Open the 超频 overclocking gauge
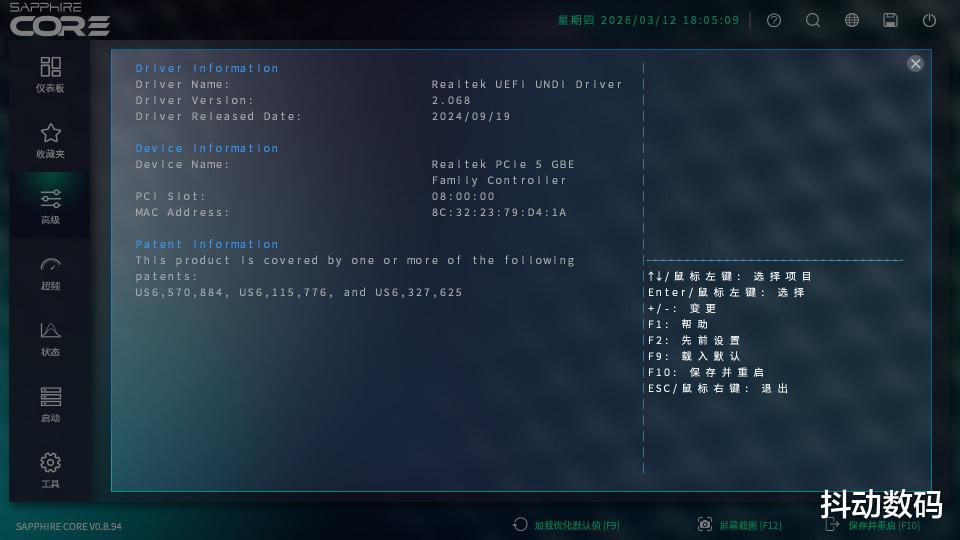Viewport: 960px width, 540px height. point(50,273)
